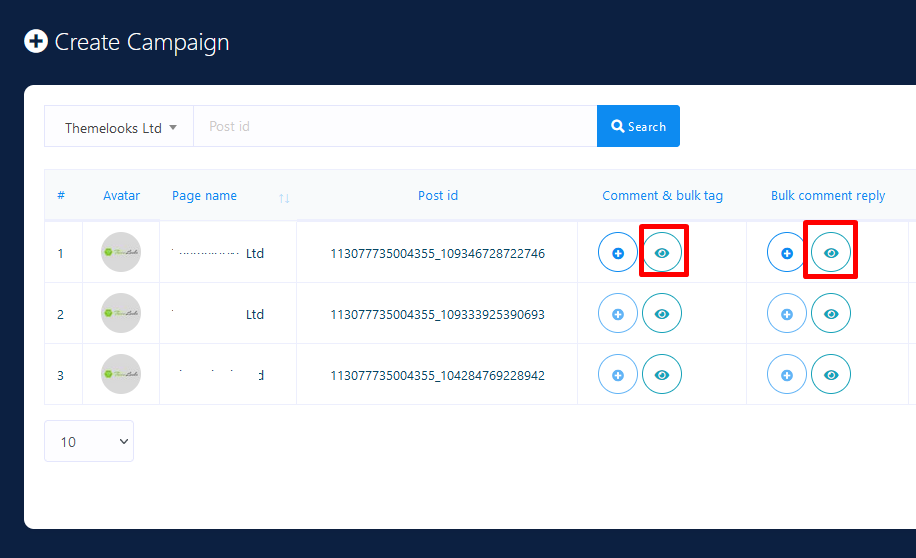Add comment & bulk tag for row 1
The image size is (916, 558).
point(618,253)
